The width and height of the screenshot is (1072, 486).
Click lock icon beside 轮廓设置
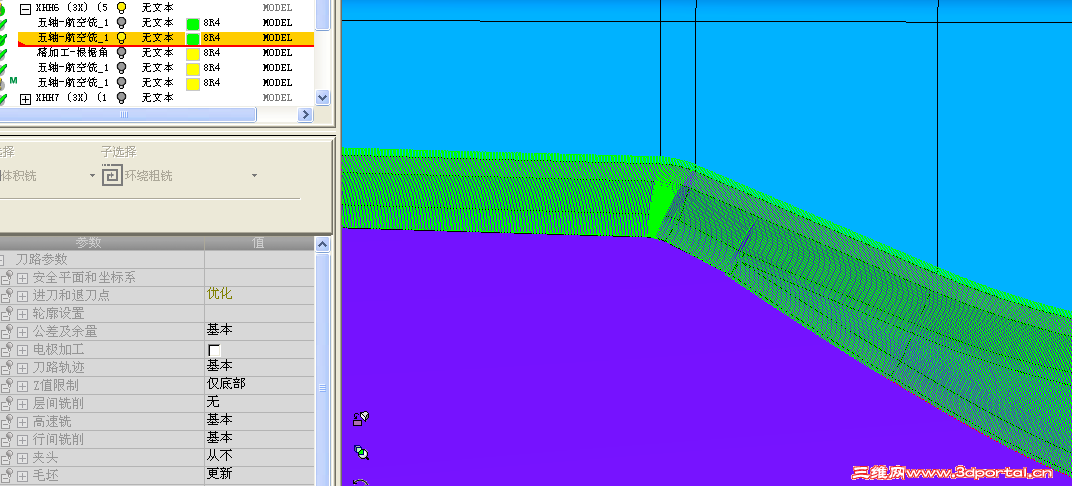[8, 313]
